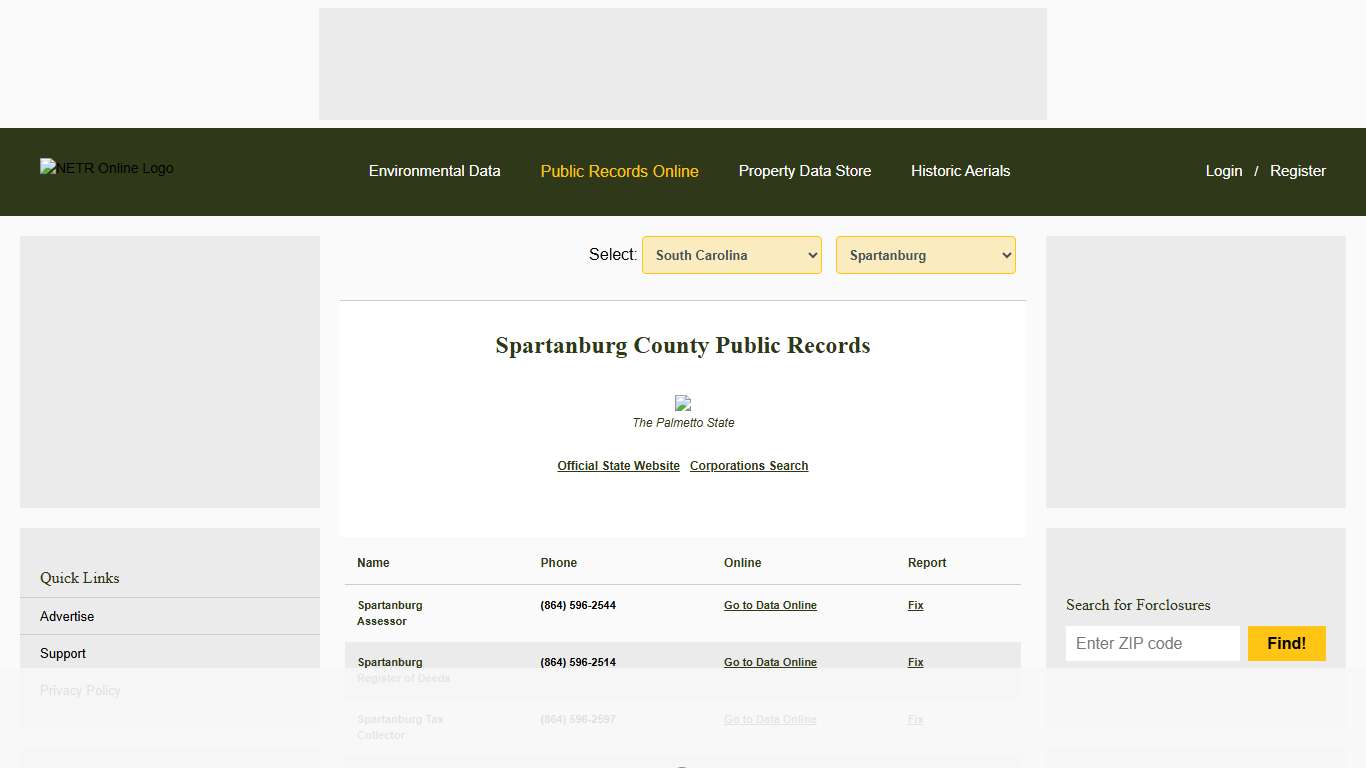Click the Login link
Screen dimensions: 1366x768
tap(1223, 171)
